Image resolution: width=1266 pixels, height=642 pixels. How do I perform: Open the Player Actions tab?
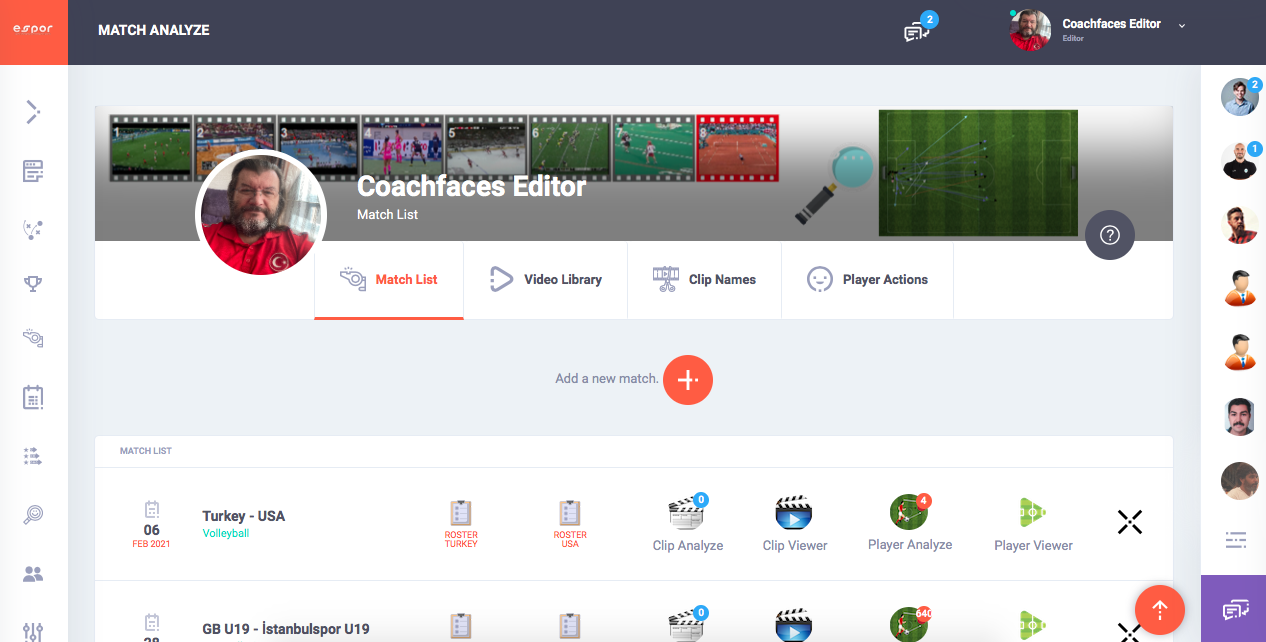click(x=868, y=280)
